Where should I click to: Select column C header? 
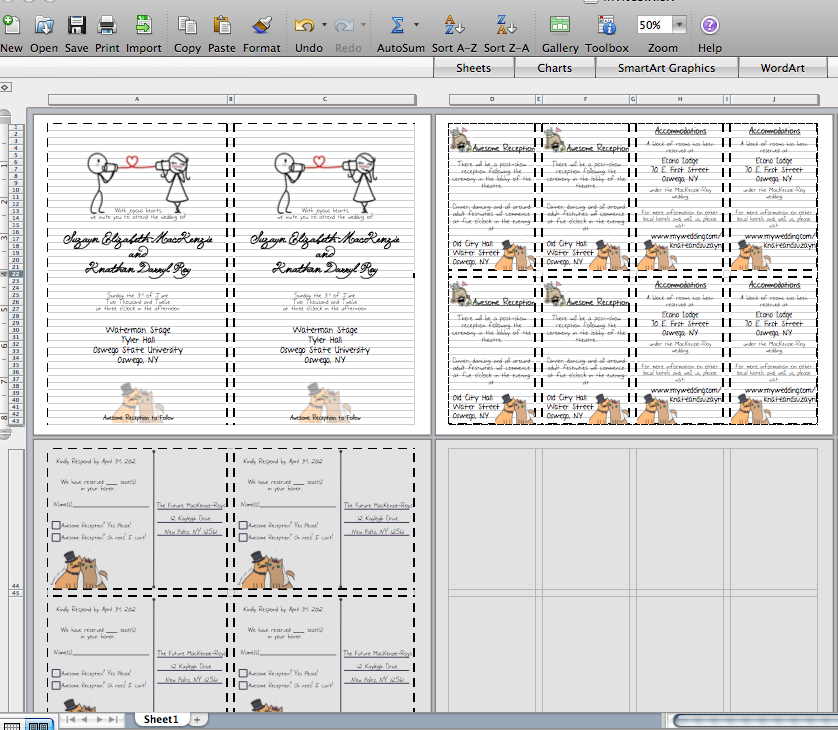[325, 99]
